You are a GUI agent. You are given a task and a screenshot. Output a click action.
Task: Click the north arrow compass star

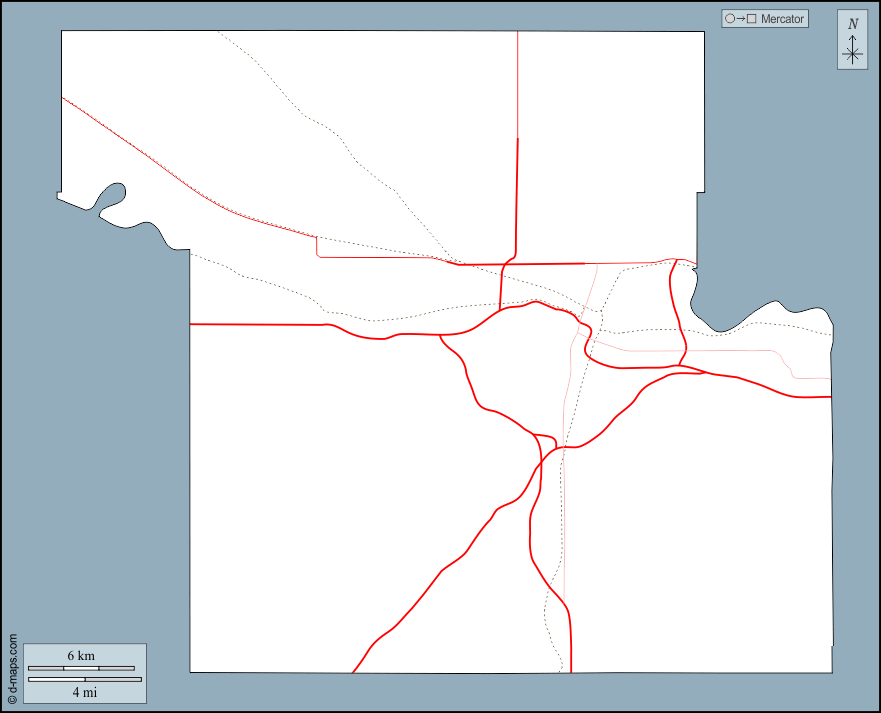(852, 54)
